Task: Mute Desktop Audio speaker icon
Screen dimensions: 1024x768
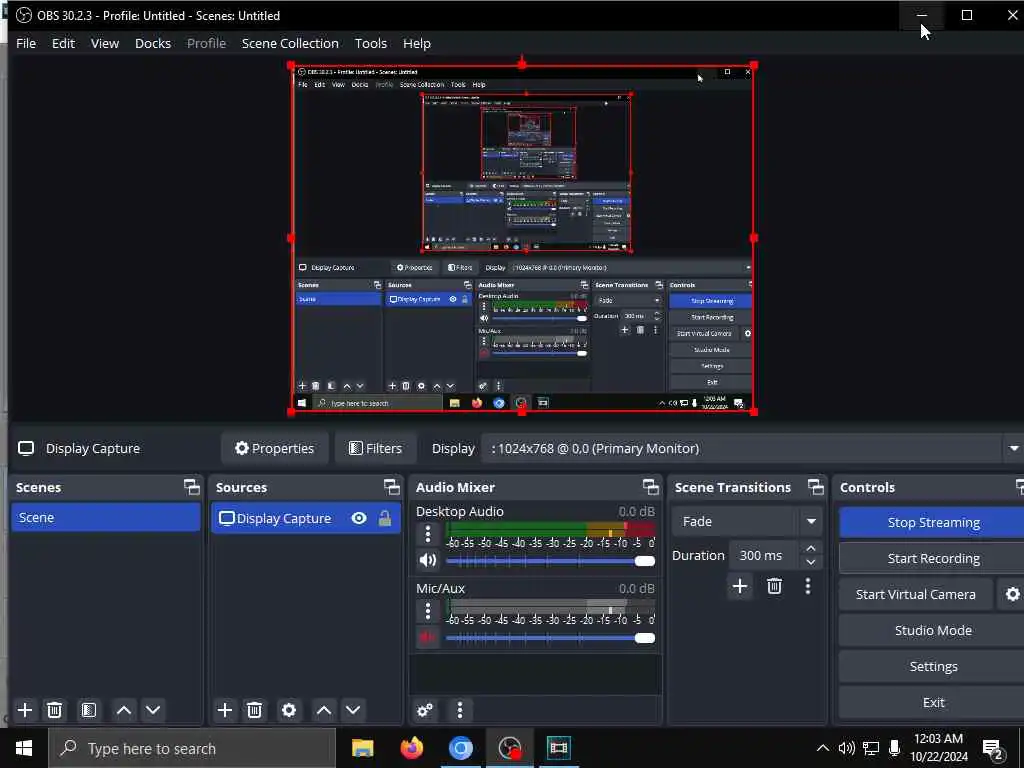Action: (428, 560)
